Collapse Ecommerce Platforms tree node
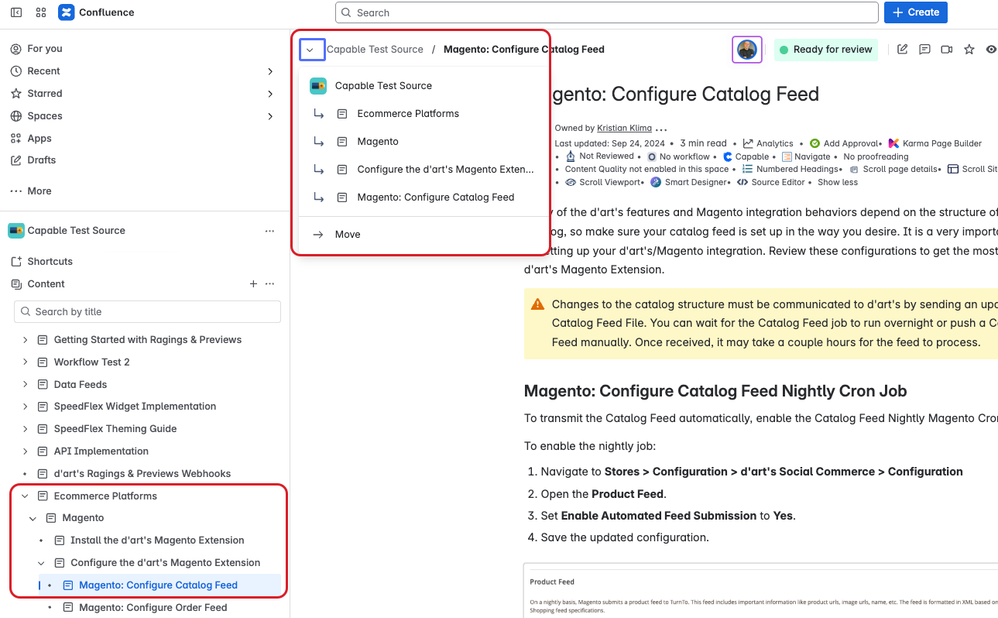Viewport: 998px width, 618px height. pos(25,496)
